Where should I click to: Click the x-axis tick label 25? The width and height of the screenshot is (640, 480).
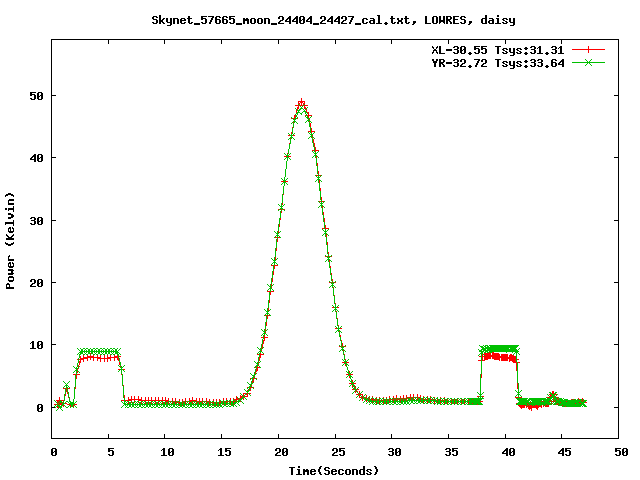point(338,452)
